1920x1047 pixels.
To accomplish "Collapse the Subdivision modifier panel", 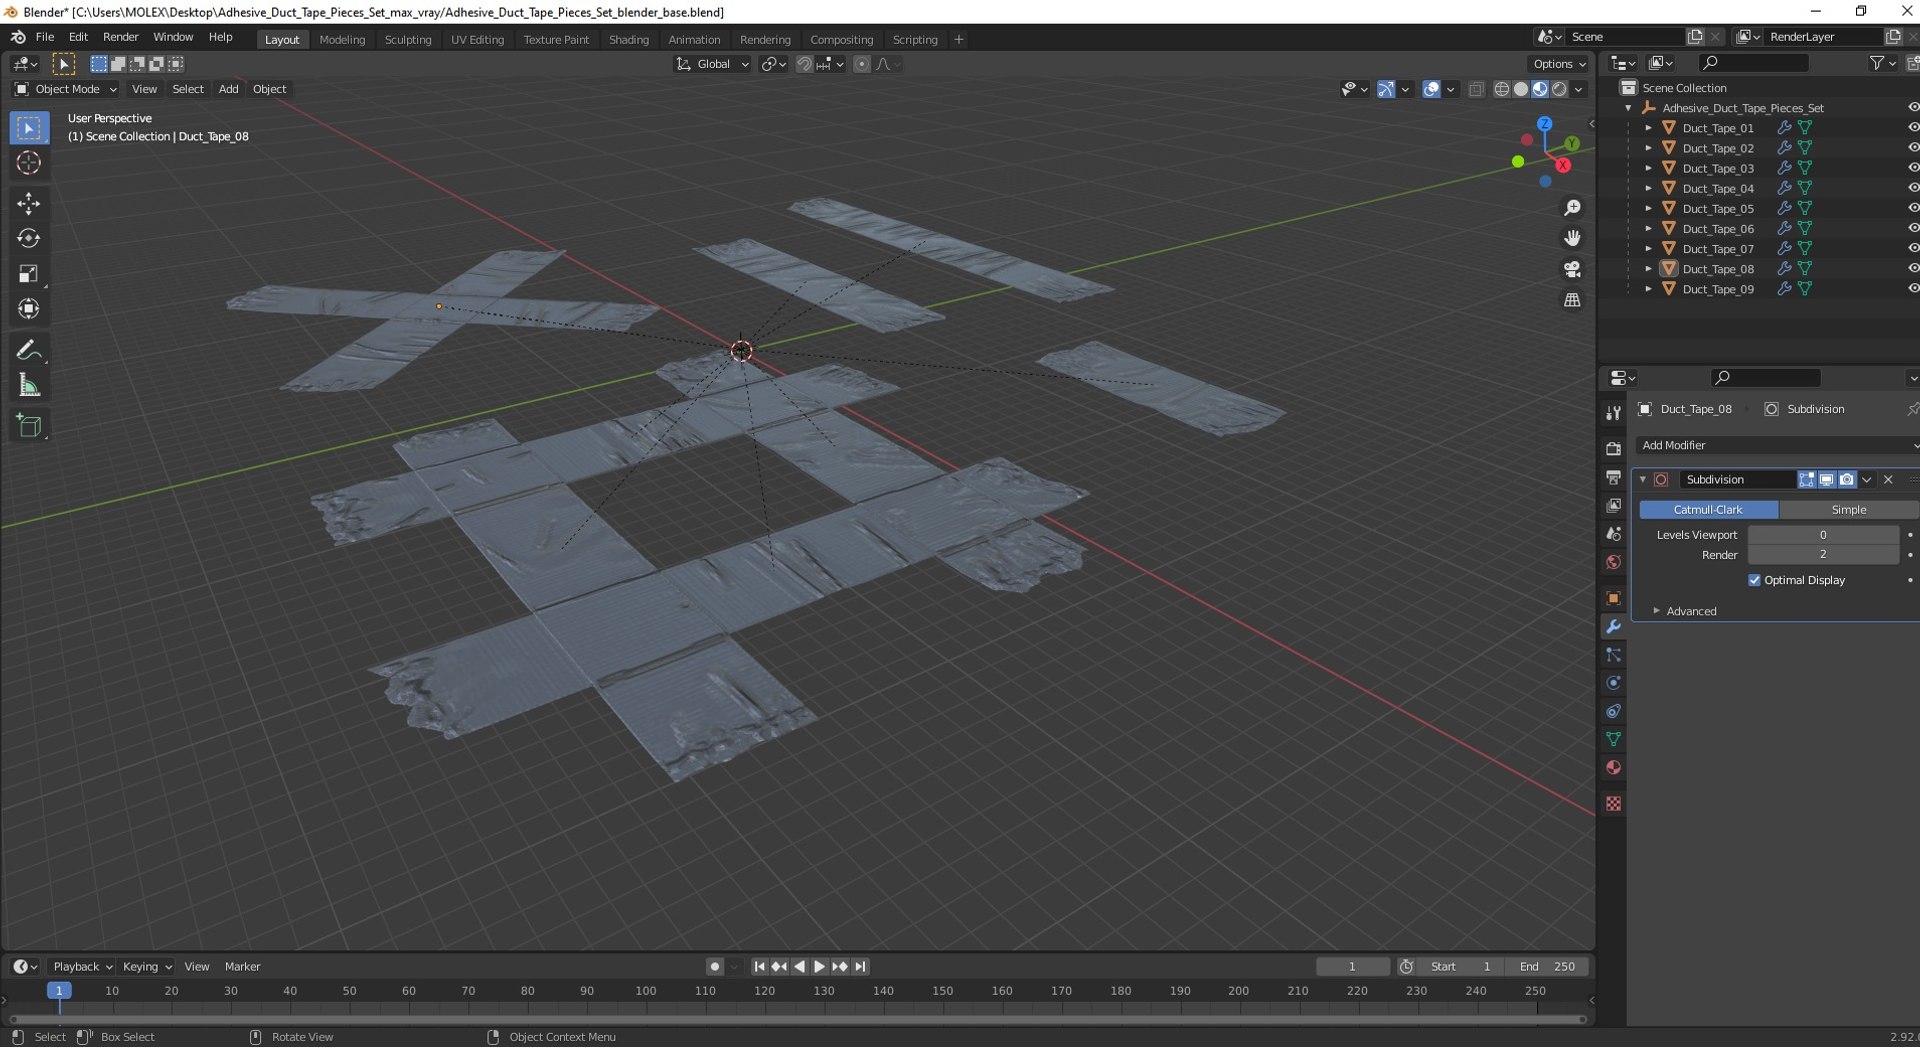I will 1643,480.
